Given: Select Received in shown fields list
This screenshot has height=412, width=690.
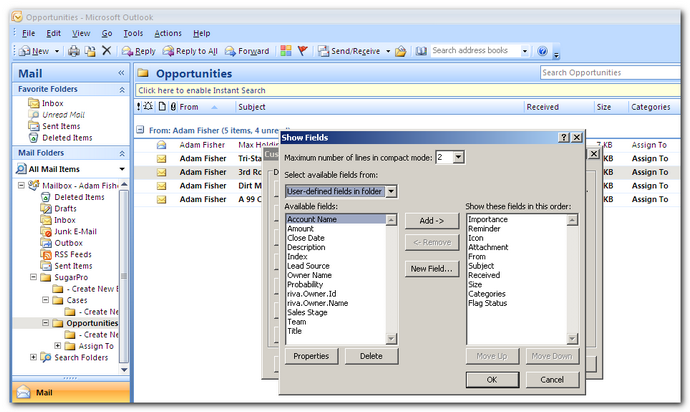Looking at the screenshot, I should click(x=484, y=275).
